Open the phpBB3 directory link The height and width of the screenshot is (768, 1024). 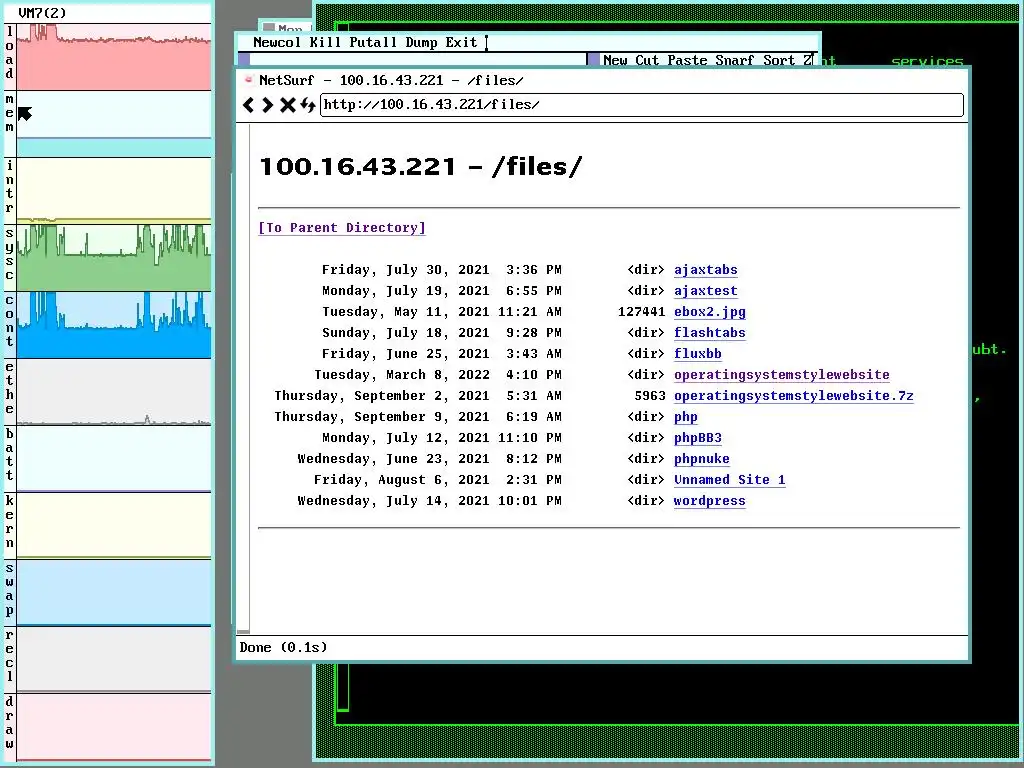coord(697,438)
